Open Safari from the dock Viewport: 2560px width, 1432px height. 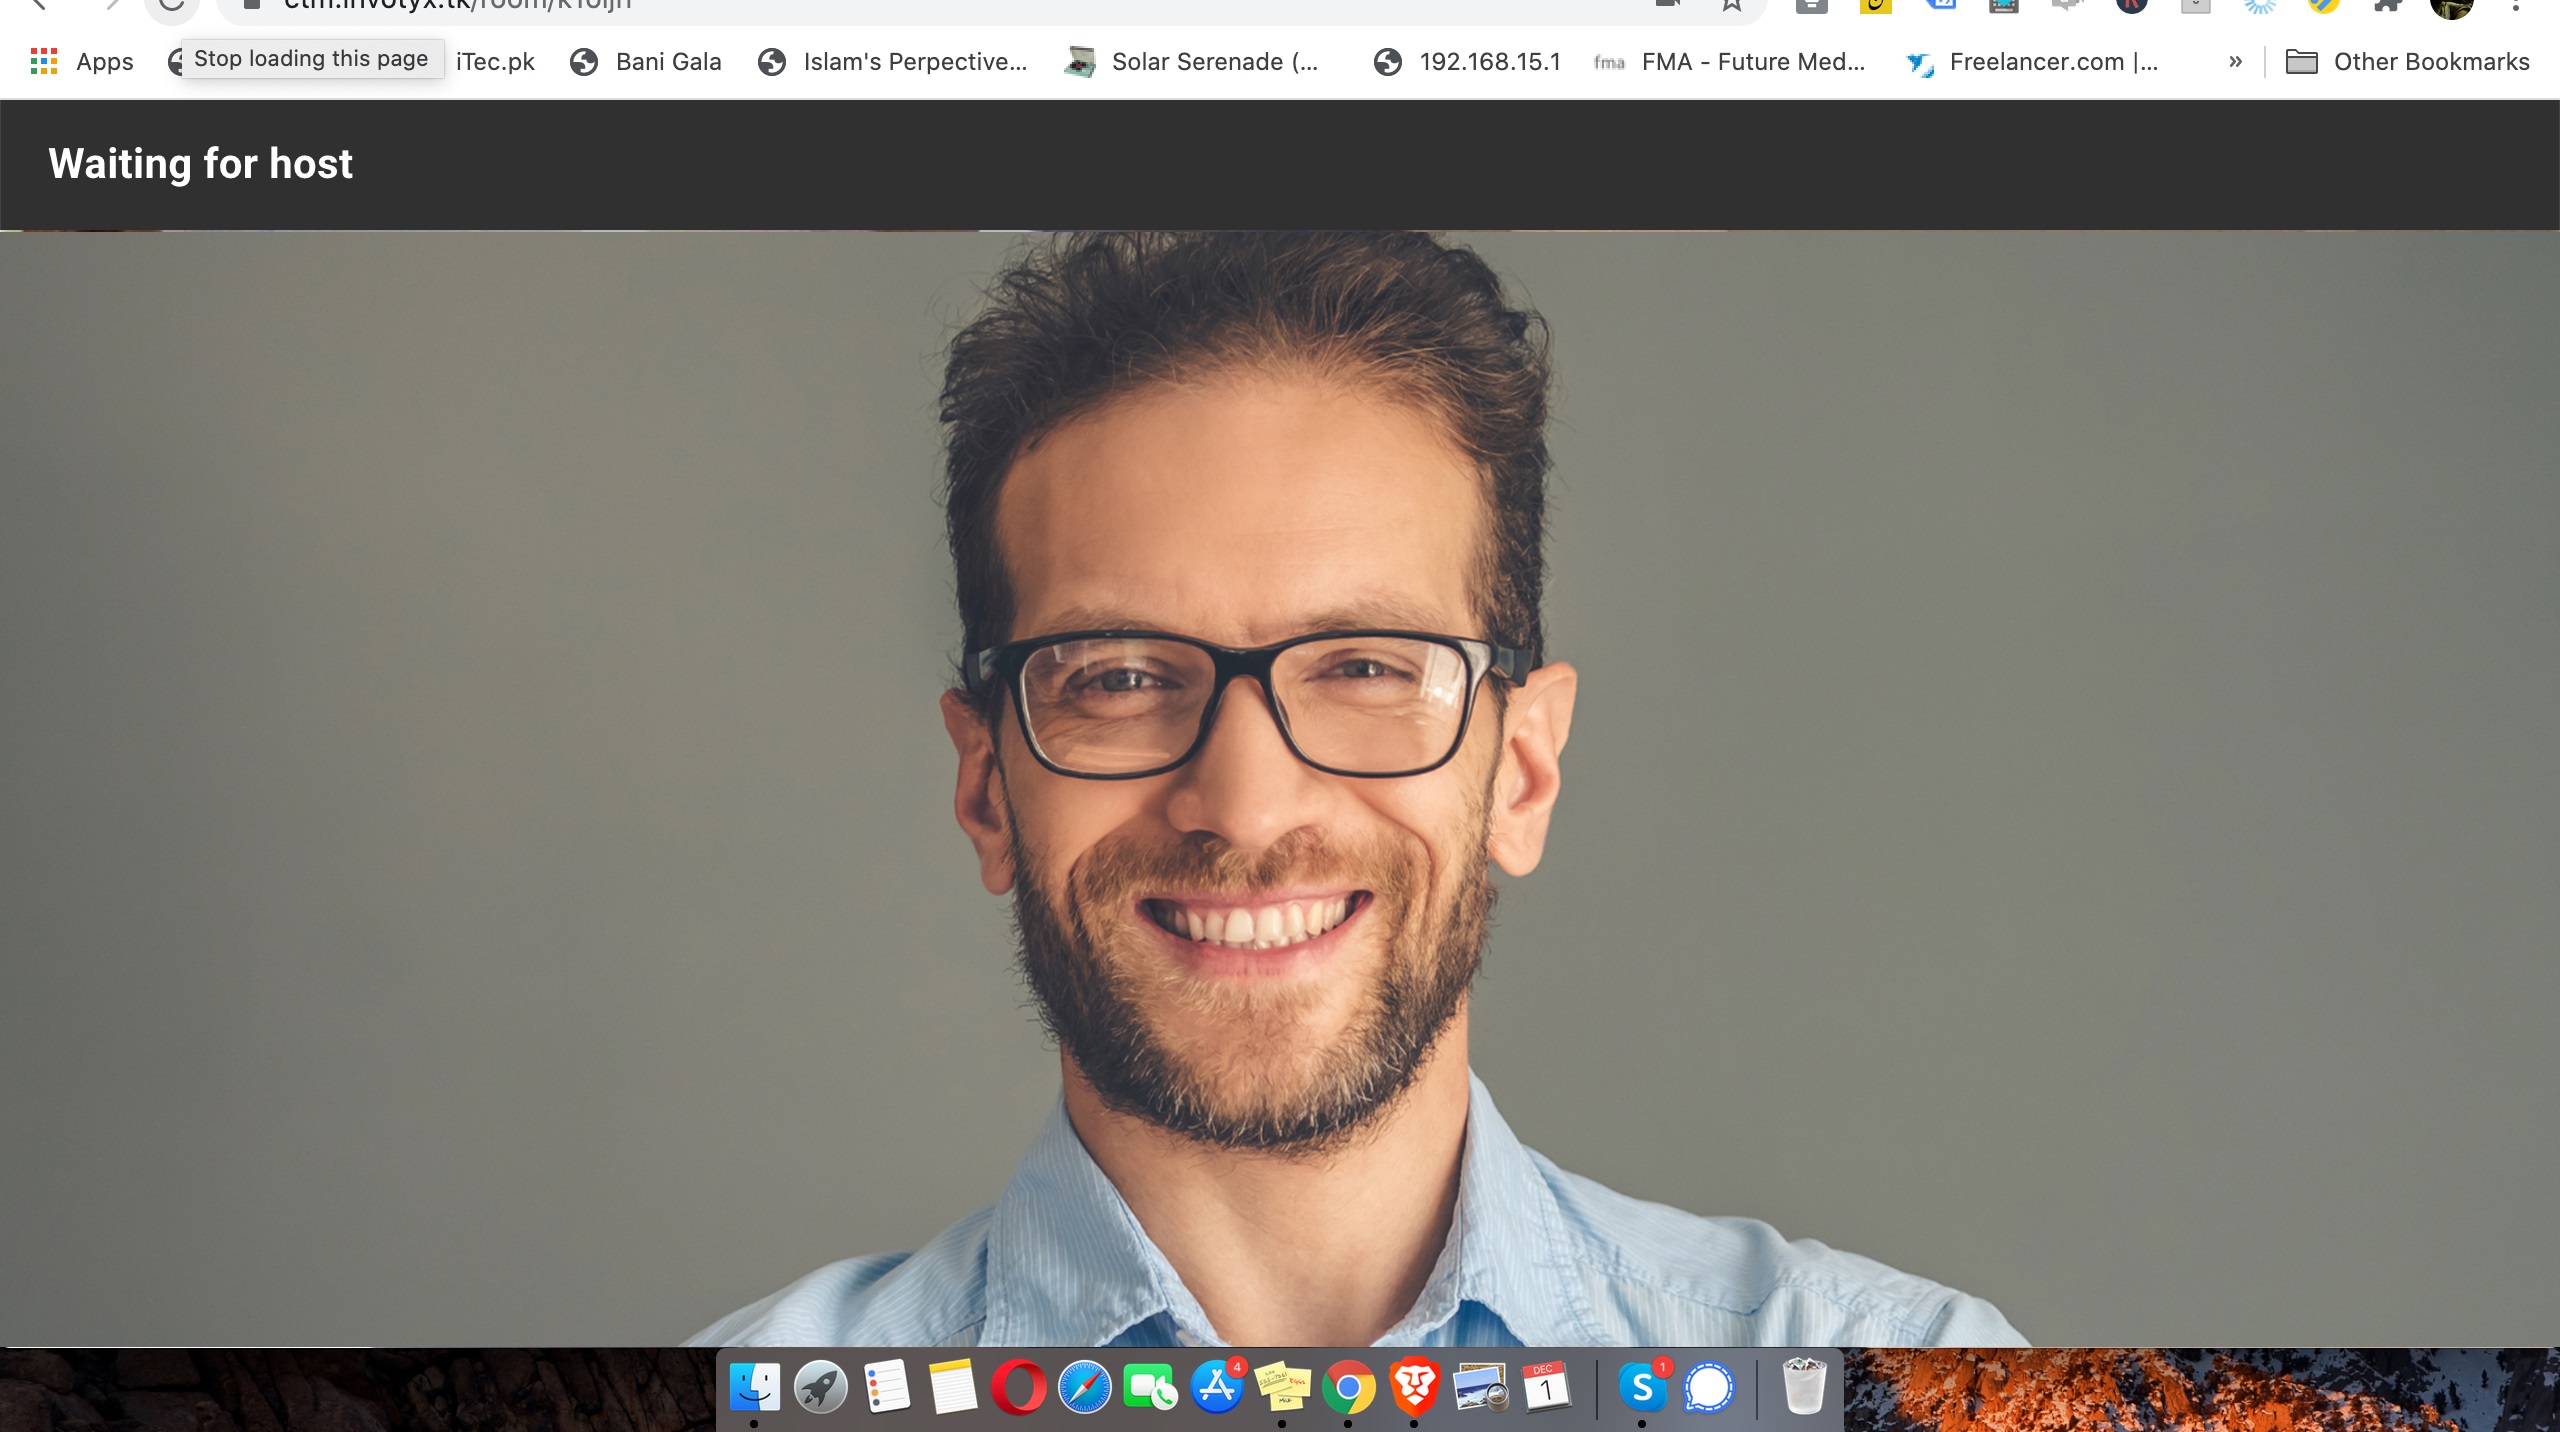tap(1084, 1387)
